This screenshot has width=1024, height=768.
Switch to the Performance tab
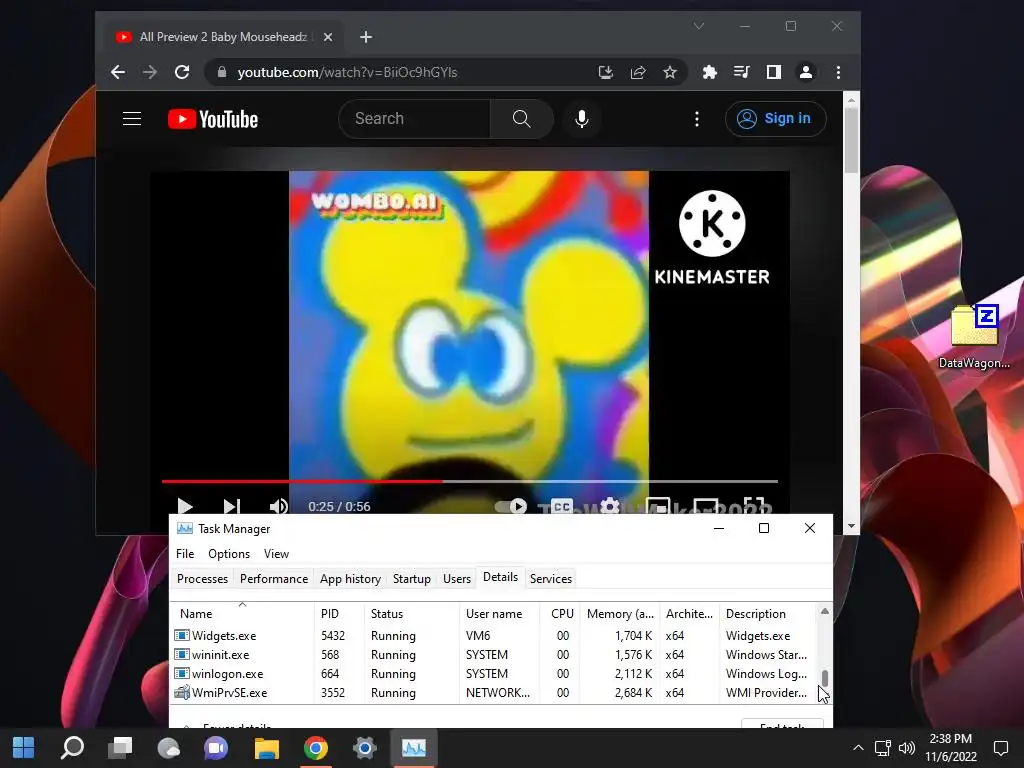click(x=274, y=579)
